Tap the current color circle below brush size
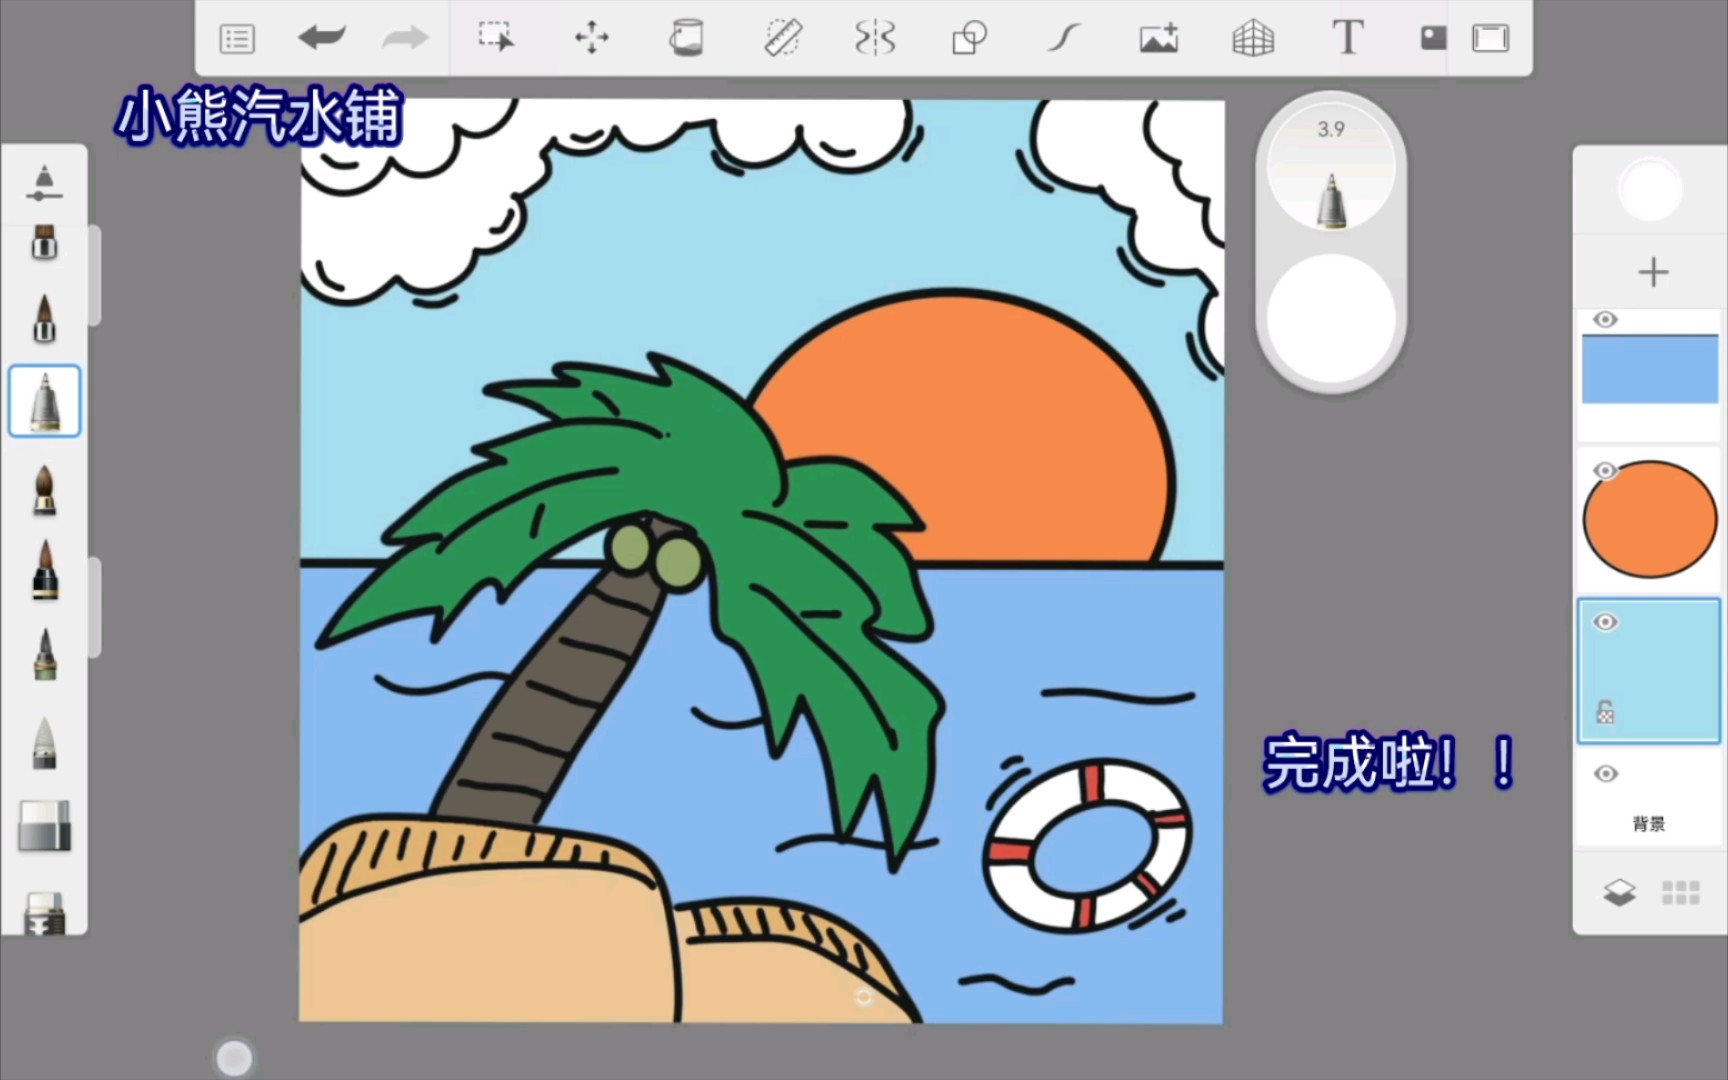 pos(1332,318)
